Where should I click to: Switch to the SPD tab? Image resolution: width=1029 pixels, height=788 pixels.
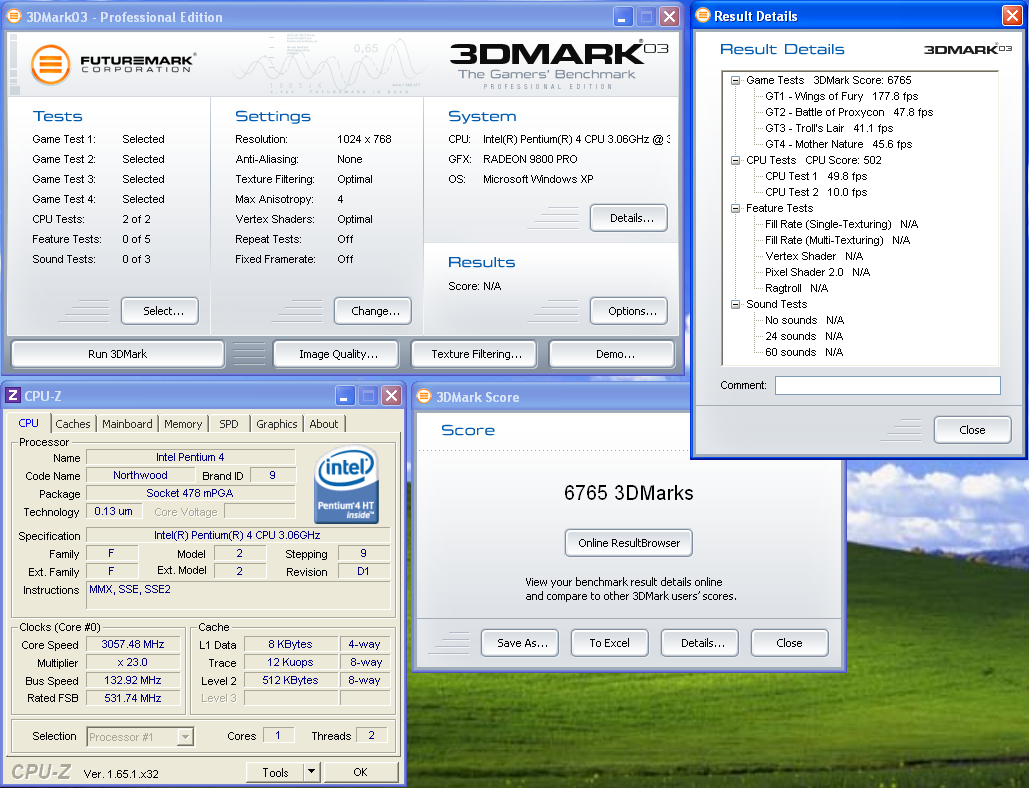click(229, 424)
